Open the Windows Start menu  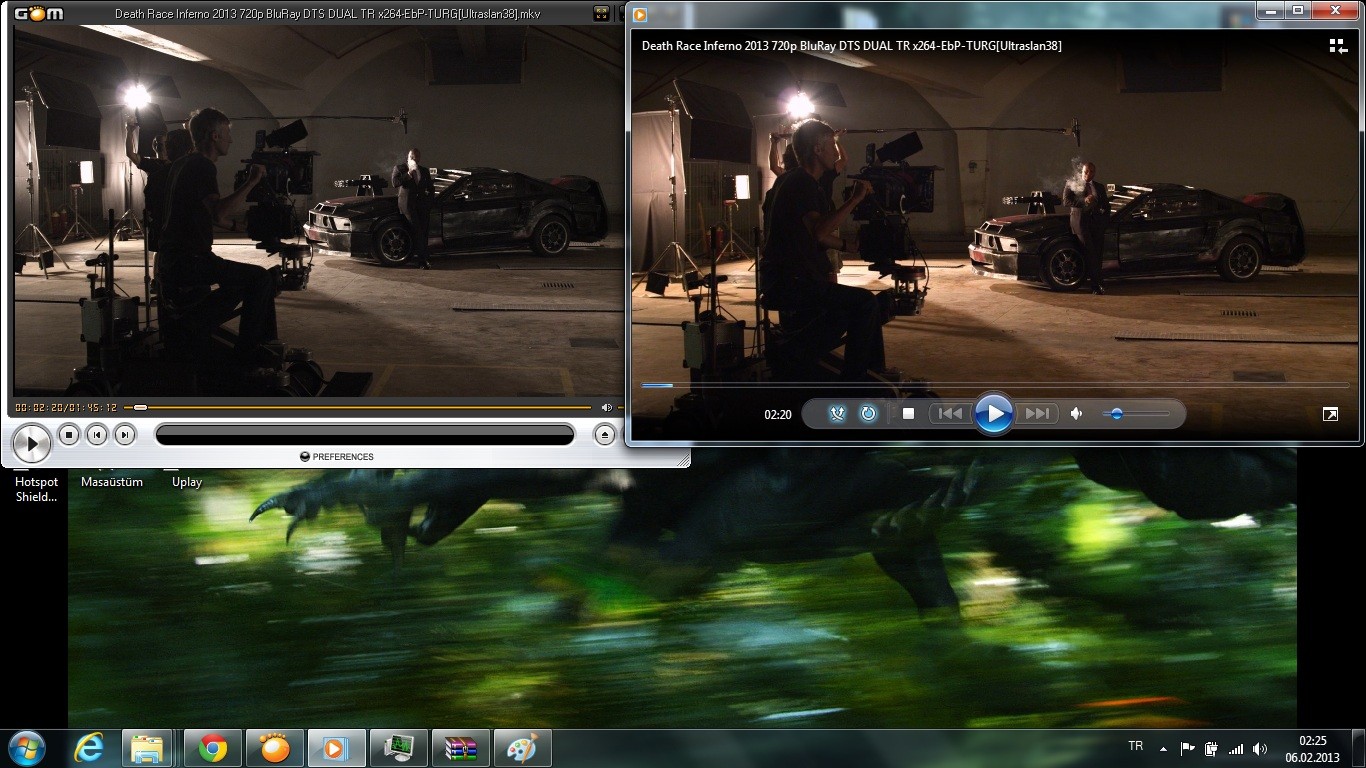tap(26, 748)
